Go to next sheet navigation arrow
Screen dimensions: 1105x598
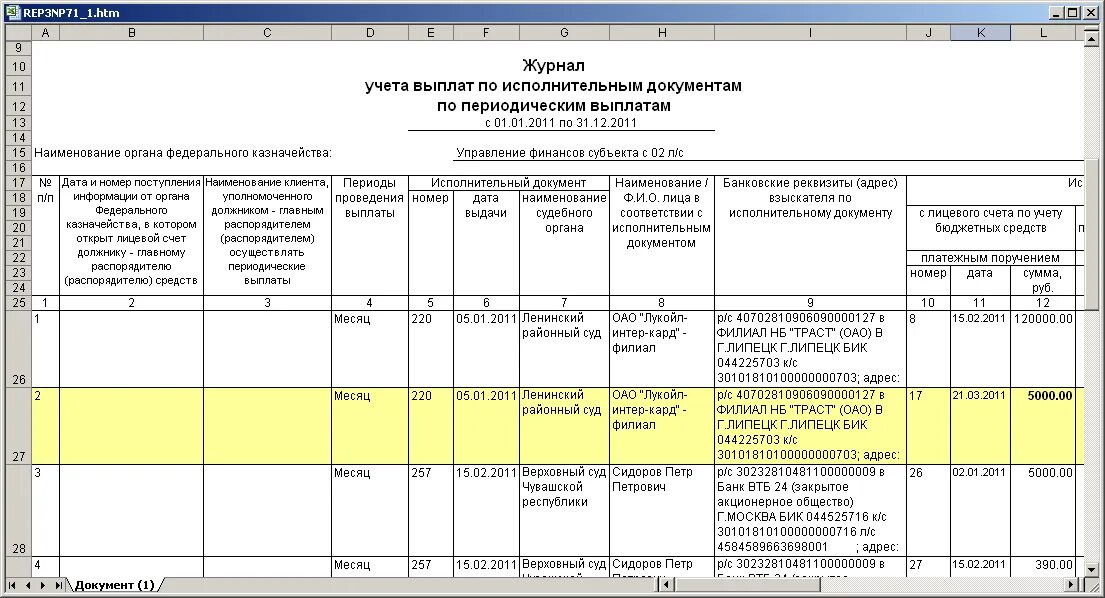click(43, 585)
